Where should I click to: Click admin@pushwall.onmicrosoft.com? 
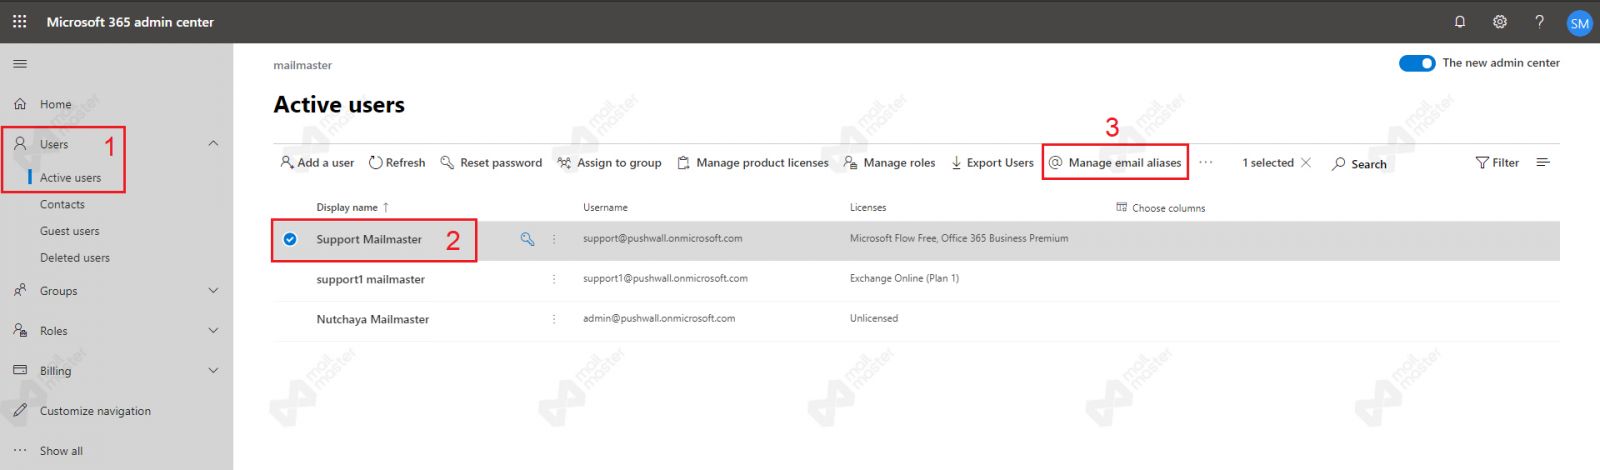pyautogui.click(x=659, y=318)
